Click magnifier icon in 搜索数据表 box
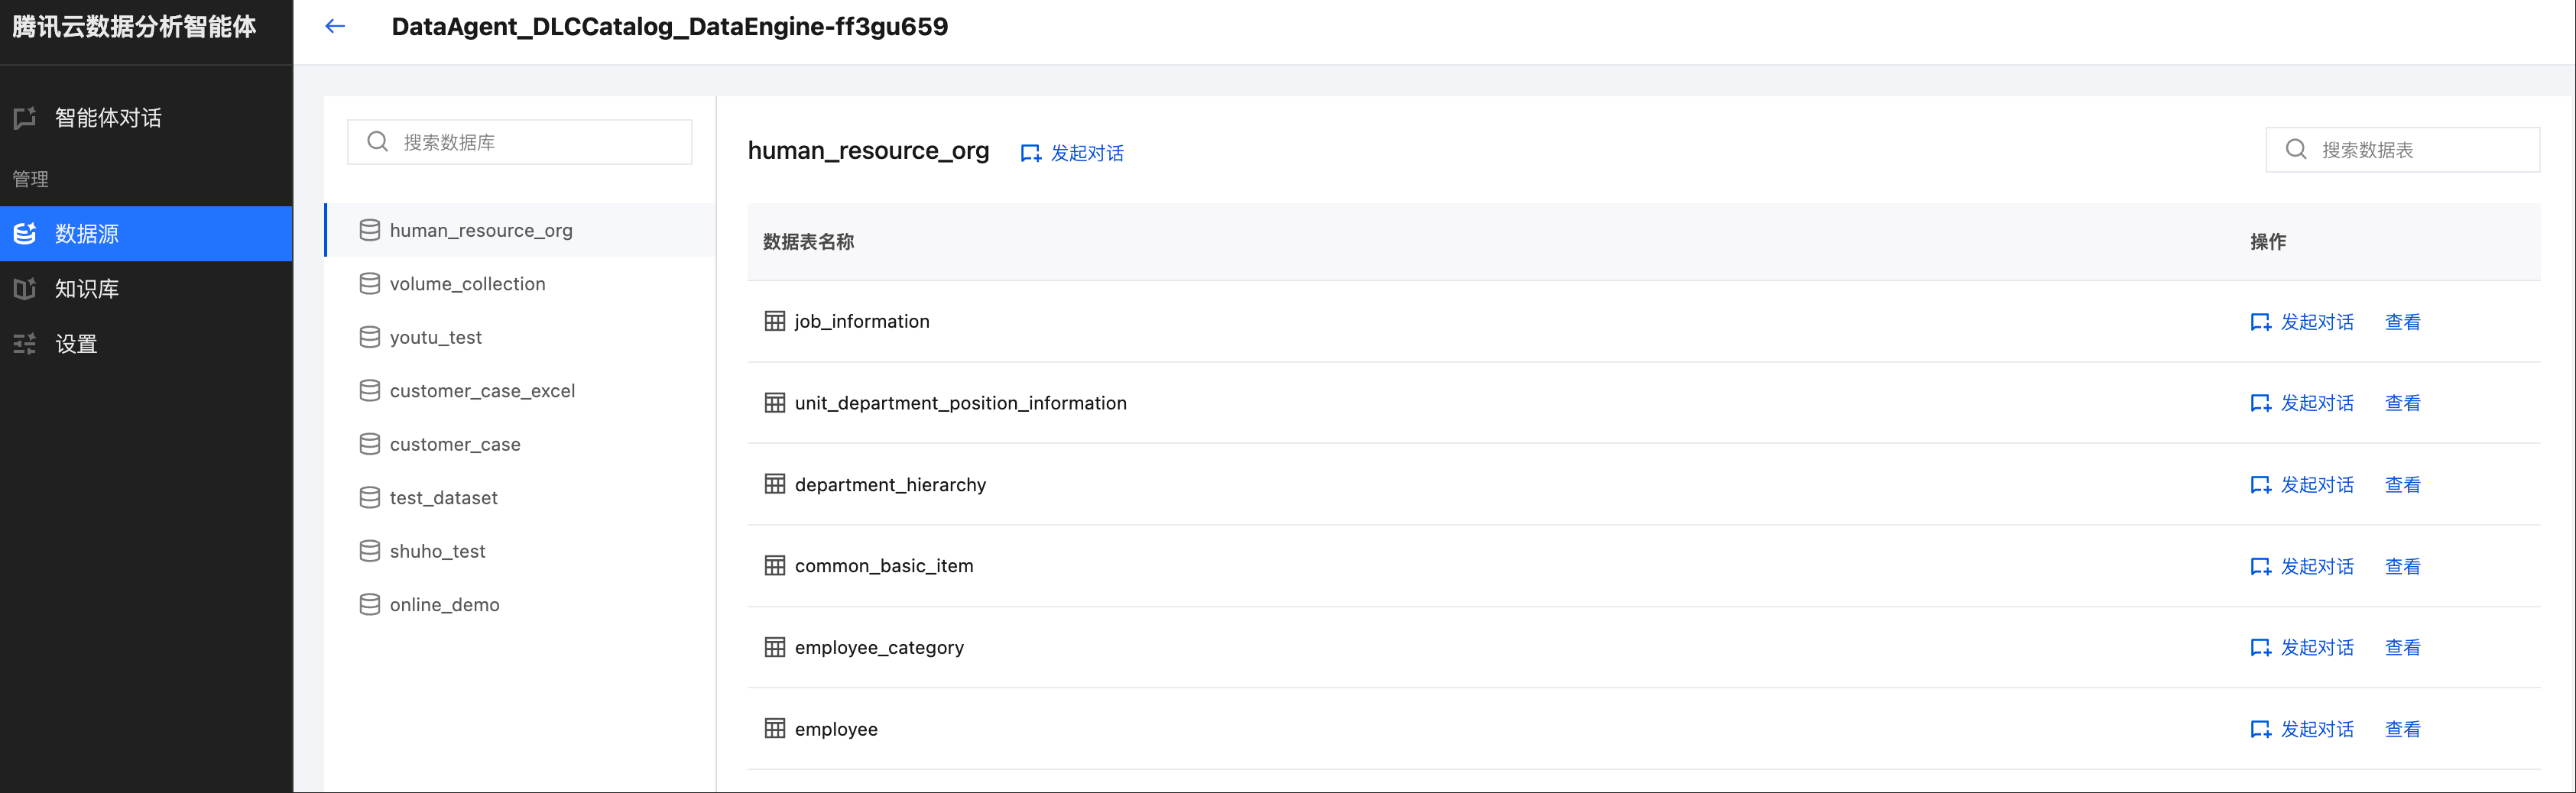Screen dimensions: 2576x793 pyautogui.click(x=2296, y=150)
